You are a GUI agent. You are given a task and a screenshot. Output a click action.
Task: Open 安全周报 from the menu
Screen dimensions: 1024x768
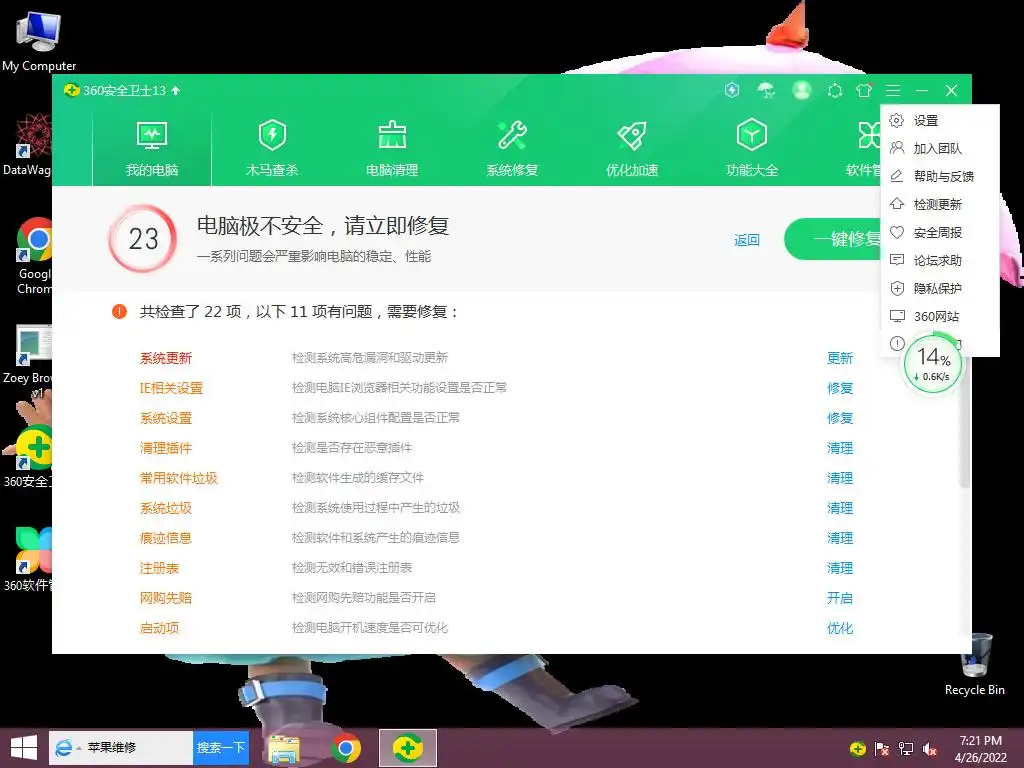(x=940, y=232)
